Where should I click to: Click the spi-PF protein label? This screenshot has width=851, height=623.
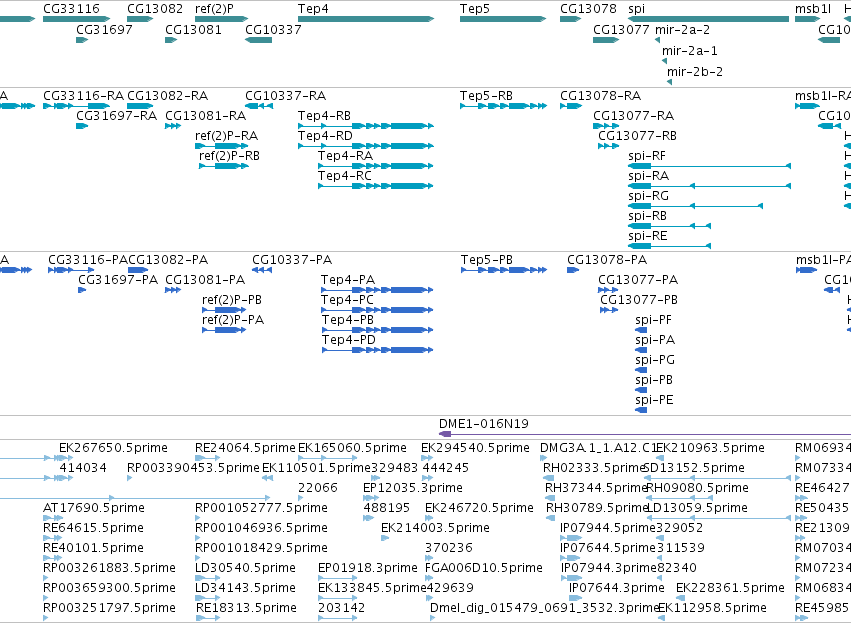(x=653, y=320)
